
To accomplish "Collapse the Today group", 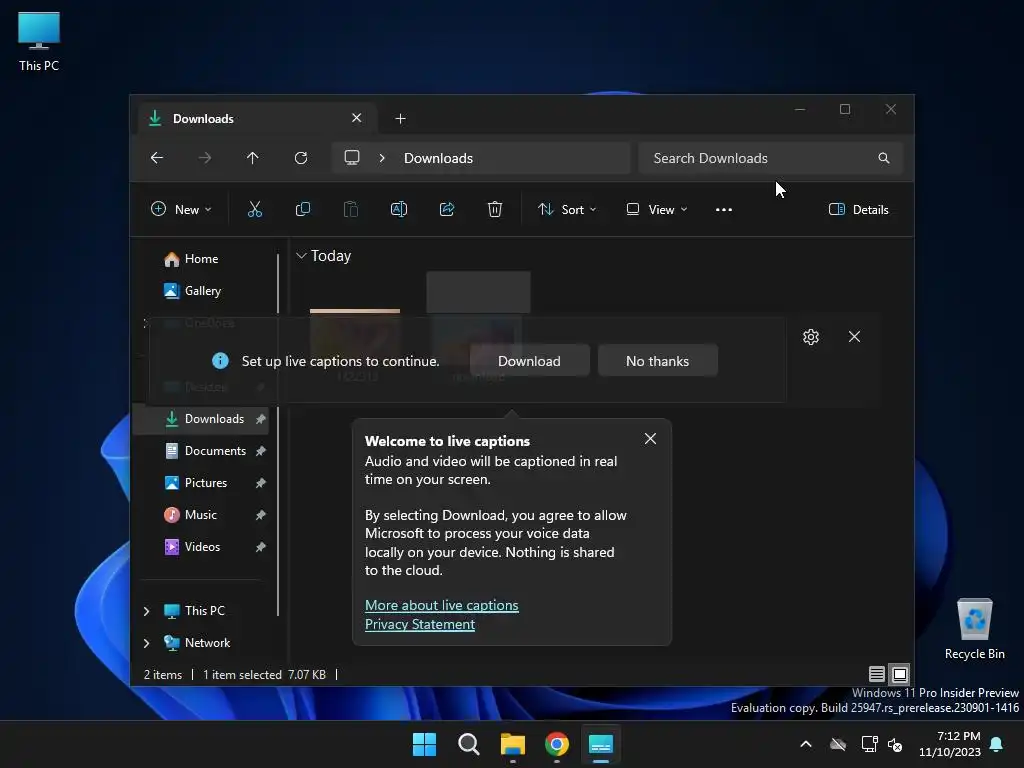I will click(x=301, y=256).
